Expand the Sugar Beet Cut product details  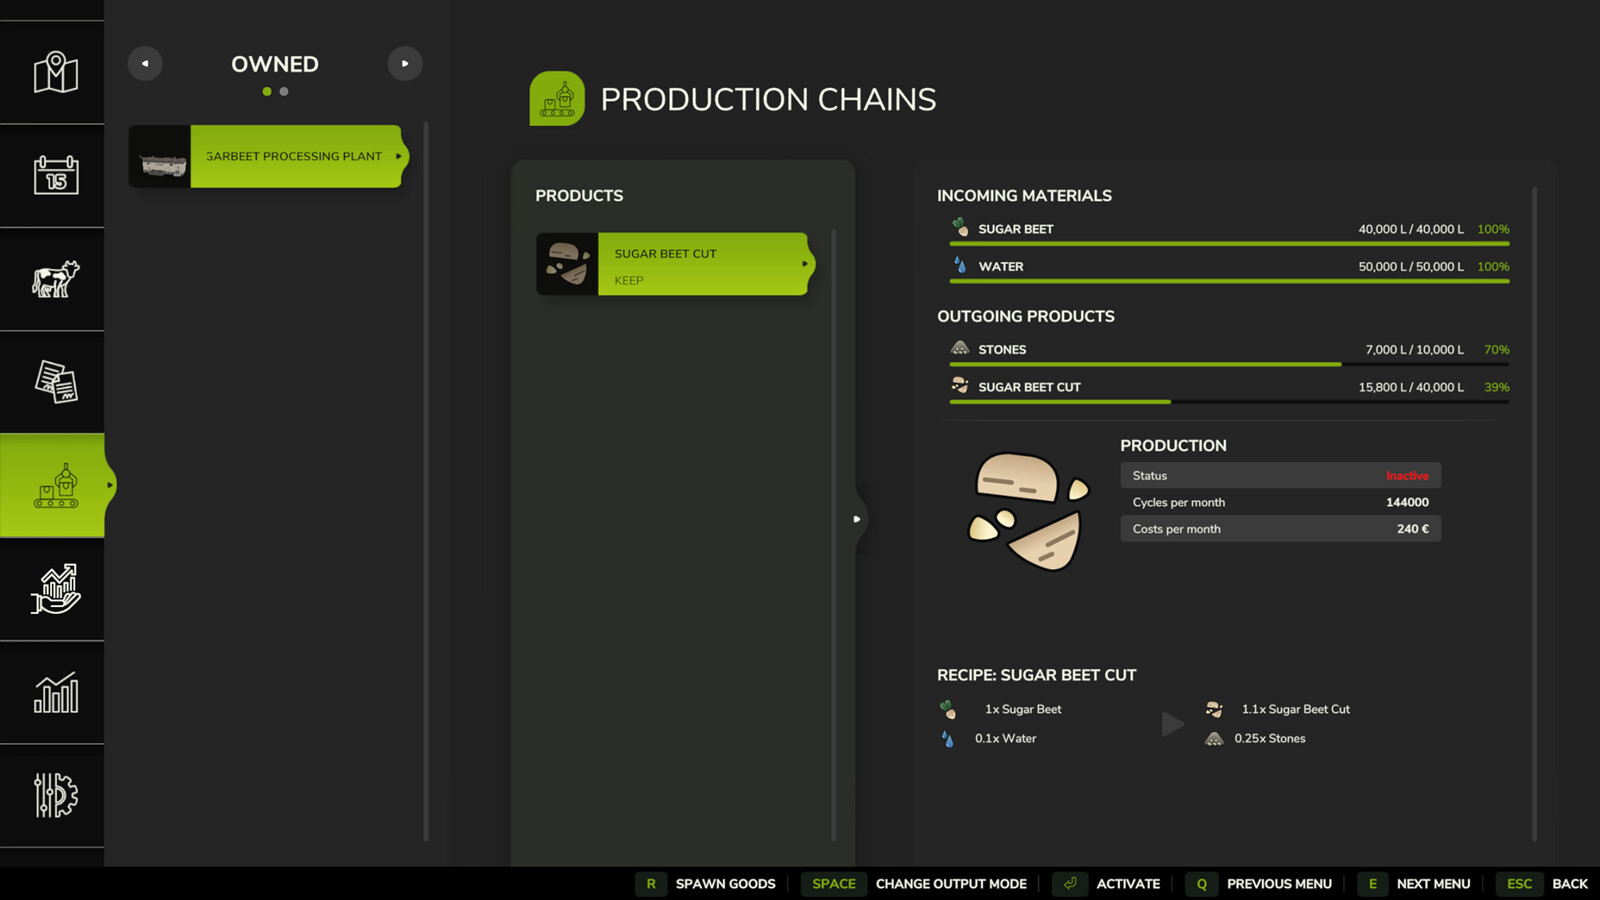[x=806, y=263]
